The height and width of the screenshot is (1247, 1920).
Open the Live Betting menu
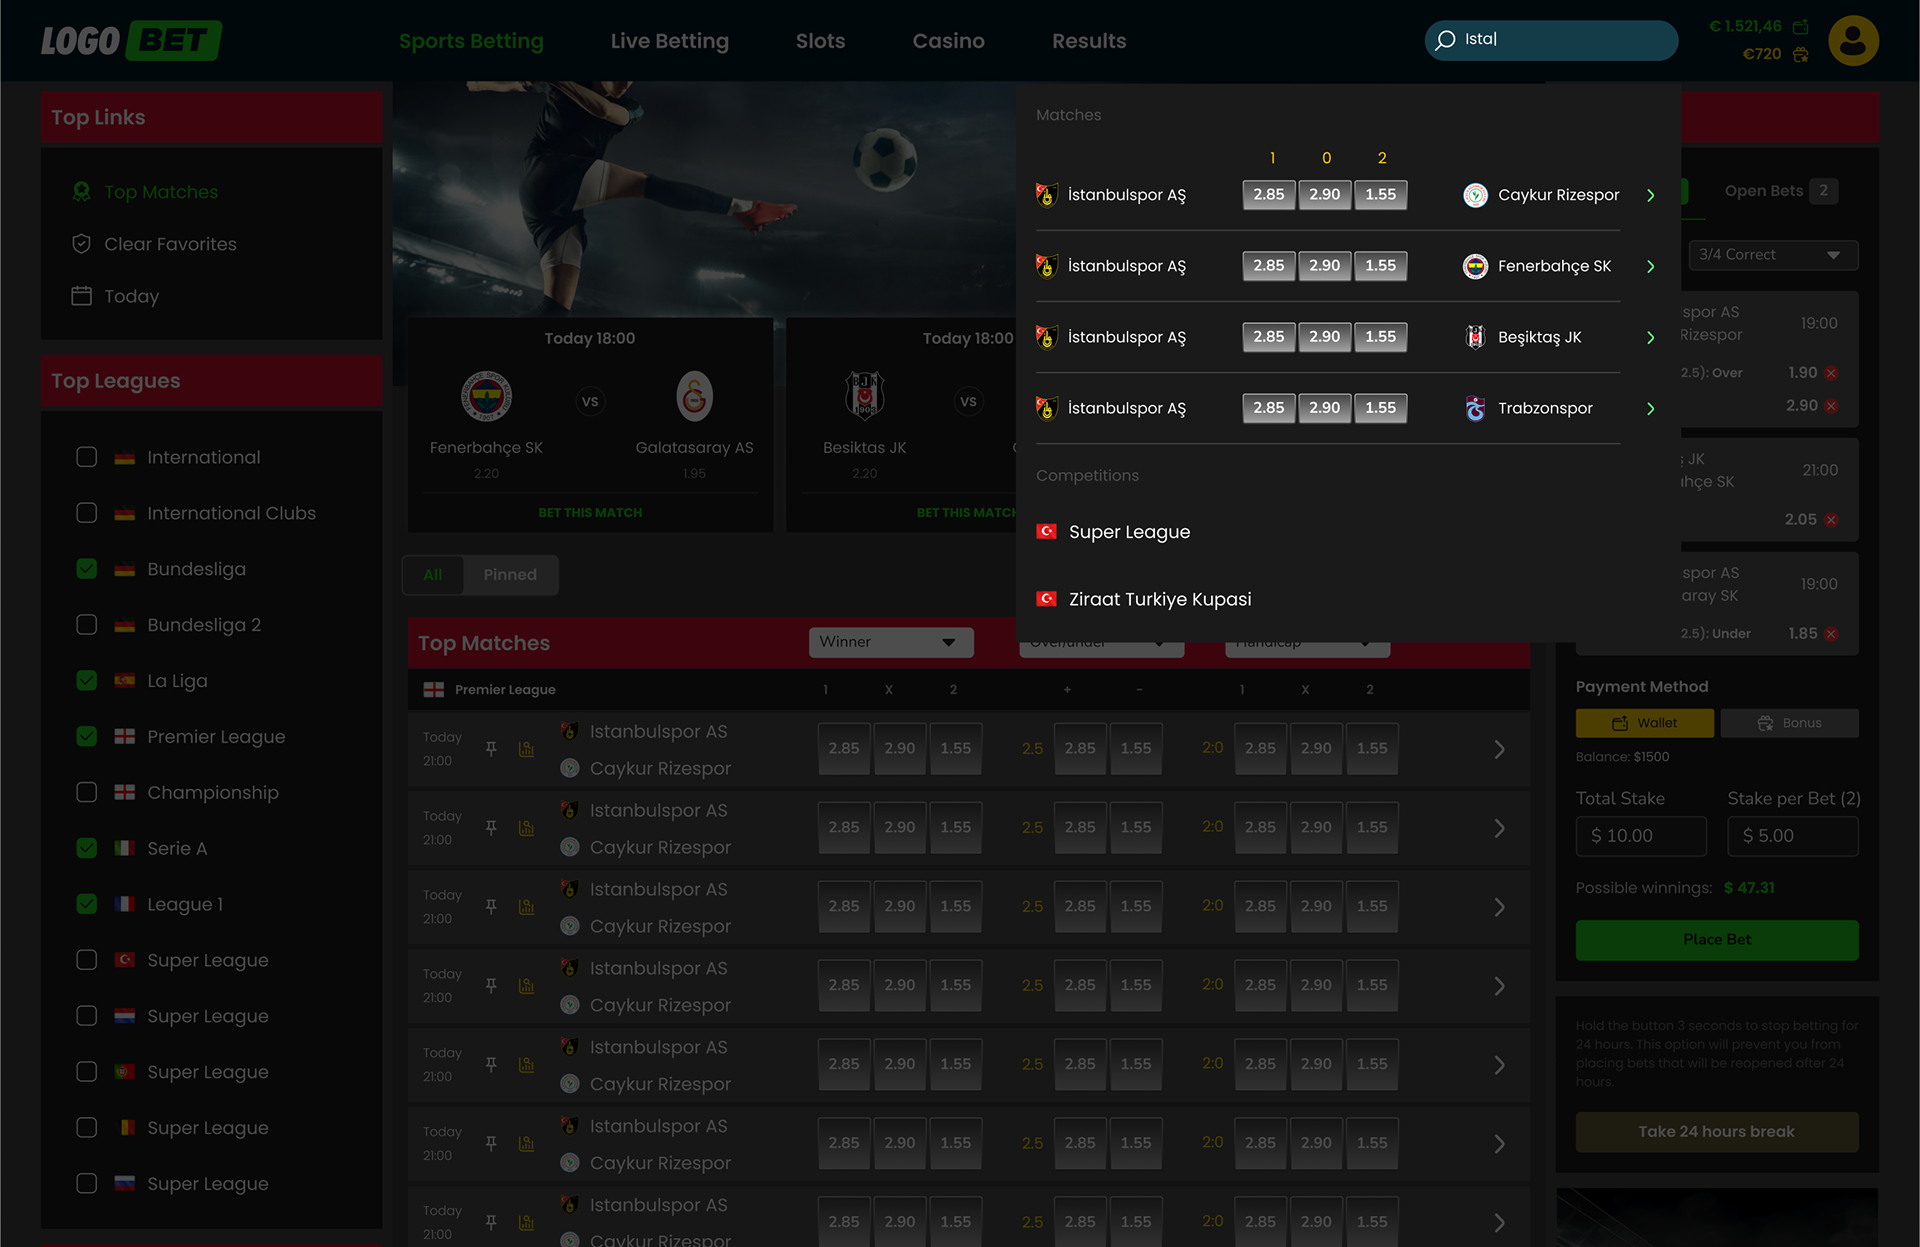(669, 41)
